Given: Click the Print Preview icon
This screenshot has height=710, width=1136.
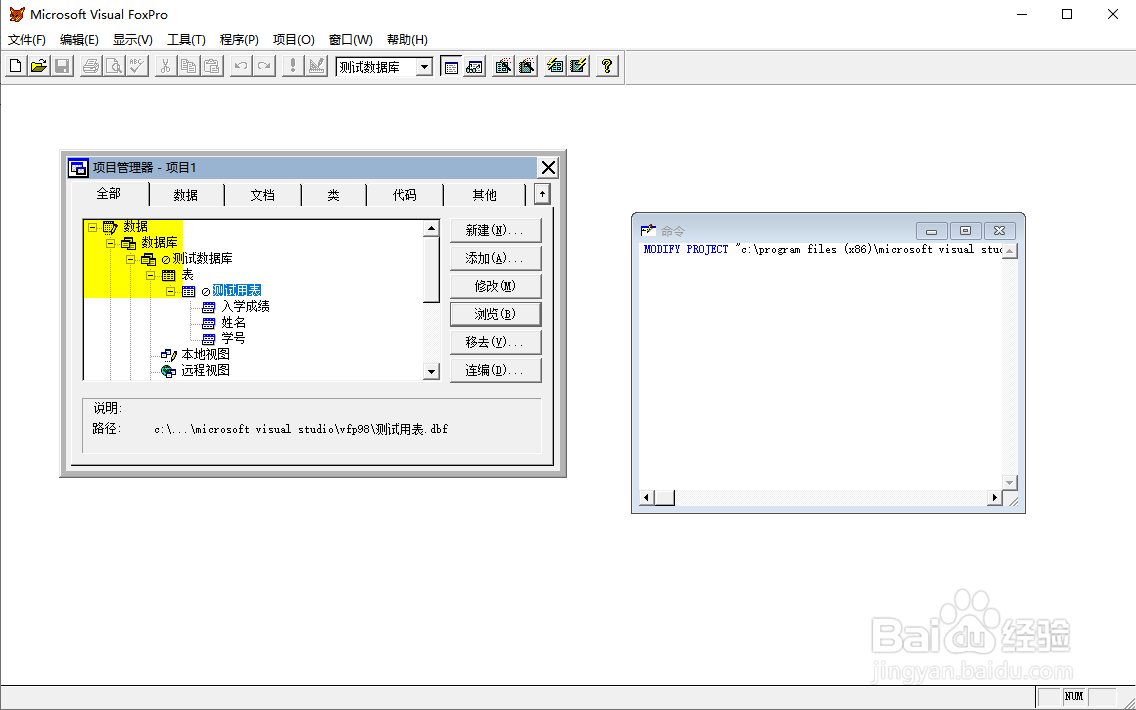Looking at the screenshot, I should [114, 66].
